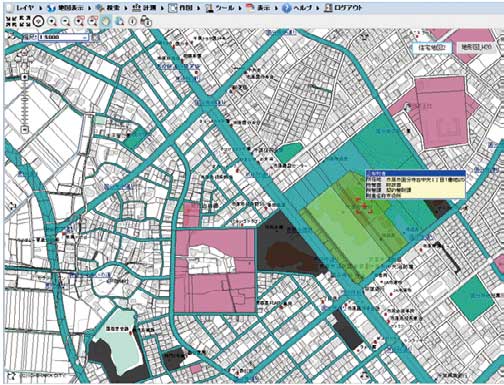504x385 pixels.
Task: Click the circular compass target icon
Action: pyautogui.click(x=39, y=22)
